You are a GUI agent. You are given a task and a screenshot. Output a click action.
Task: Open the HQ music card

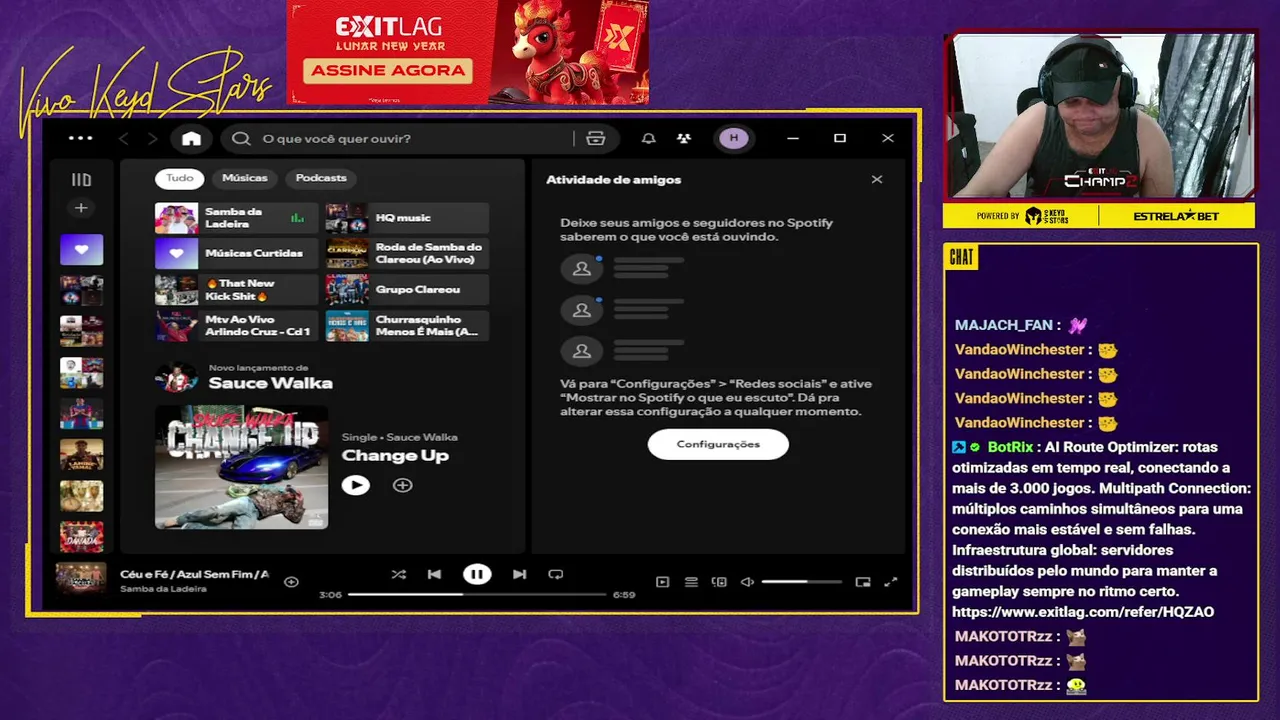pyautogui.click(x=407, y=218)
